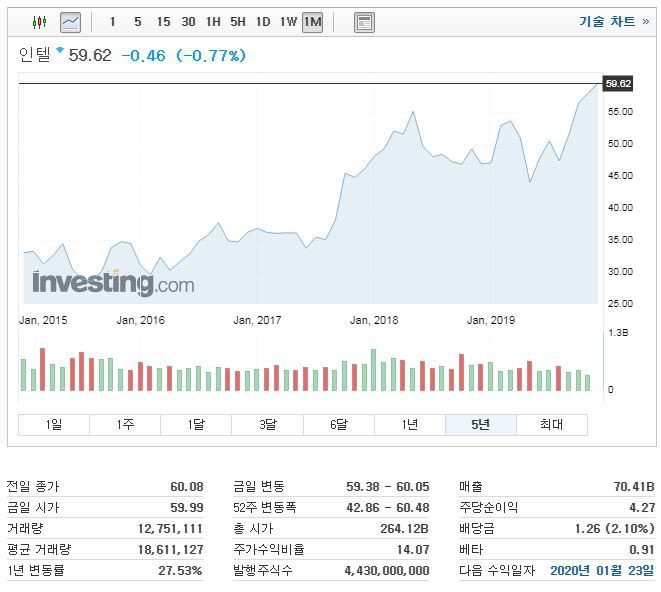Click the 매출 value 70.41B

pos(634,487)
